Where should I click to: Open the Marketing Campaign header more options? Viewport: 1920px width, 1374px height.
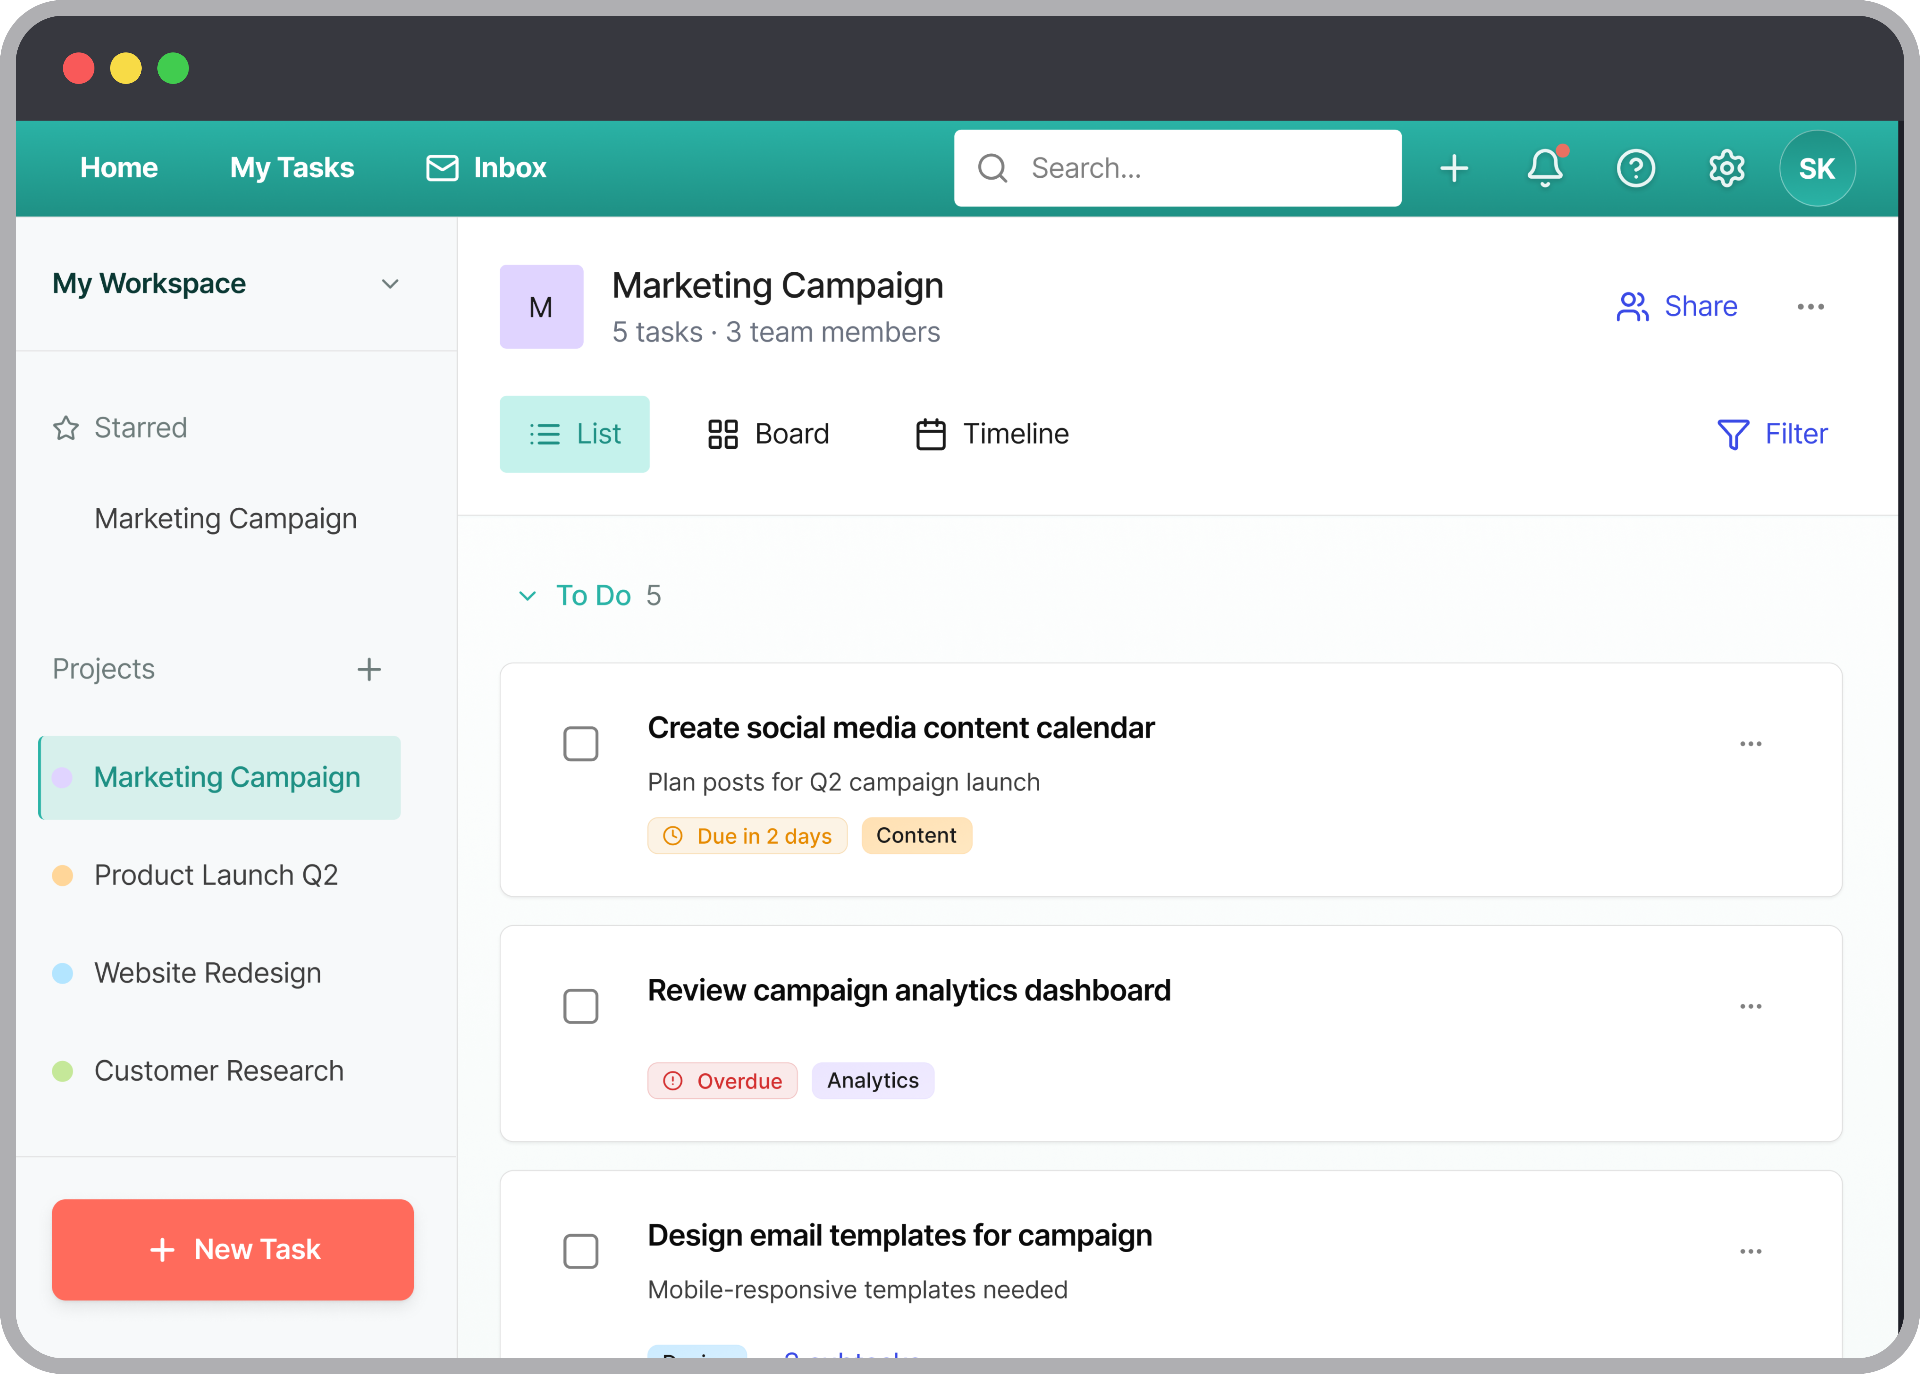click(x=1810, y=307)
